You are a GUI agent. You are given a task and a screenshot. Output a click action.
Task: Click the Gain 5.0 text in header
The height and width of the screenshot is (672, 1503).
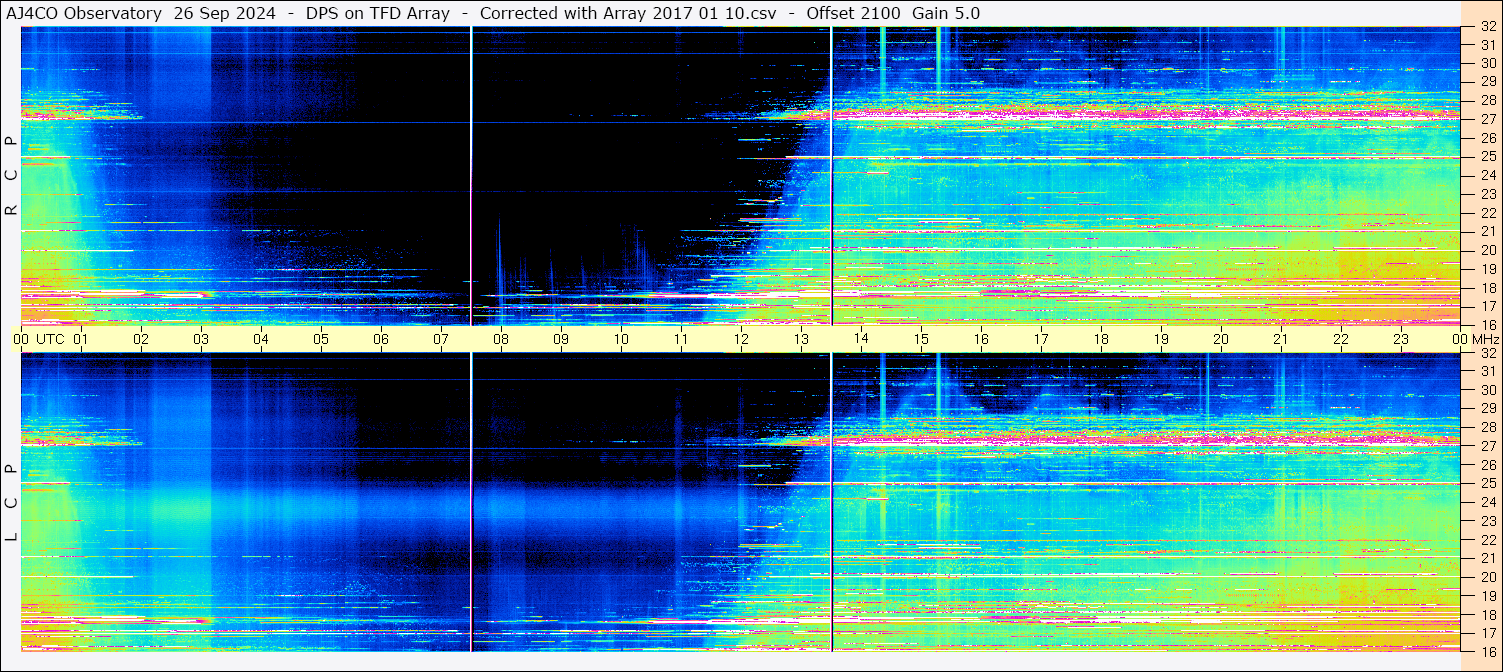(x=946, y=13)
